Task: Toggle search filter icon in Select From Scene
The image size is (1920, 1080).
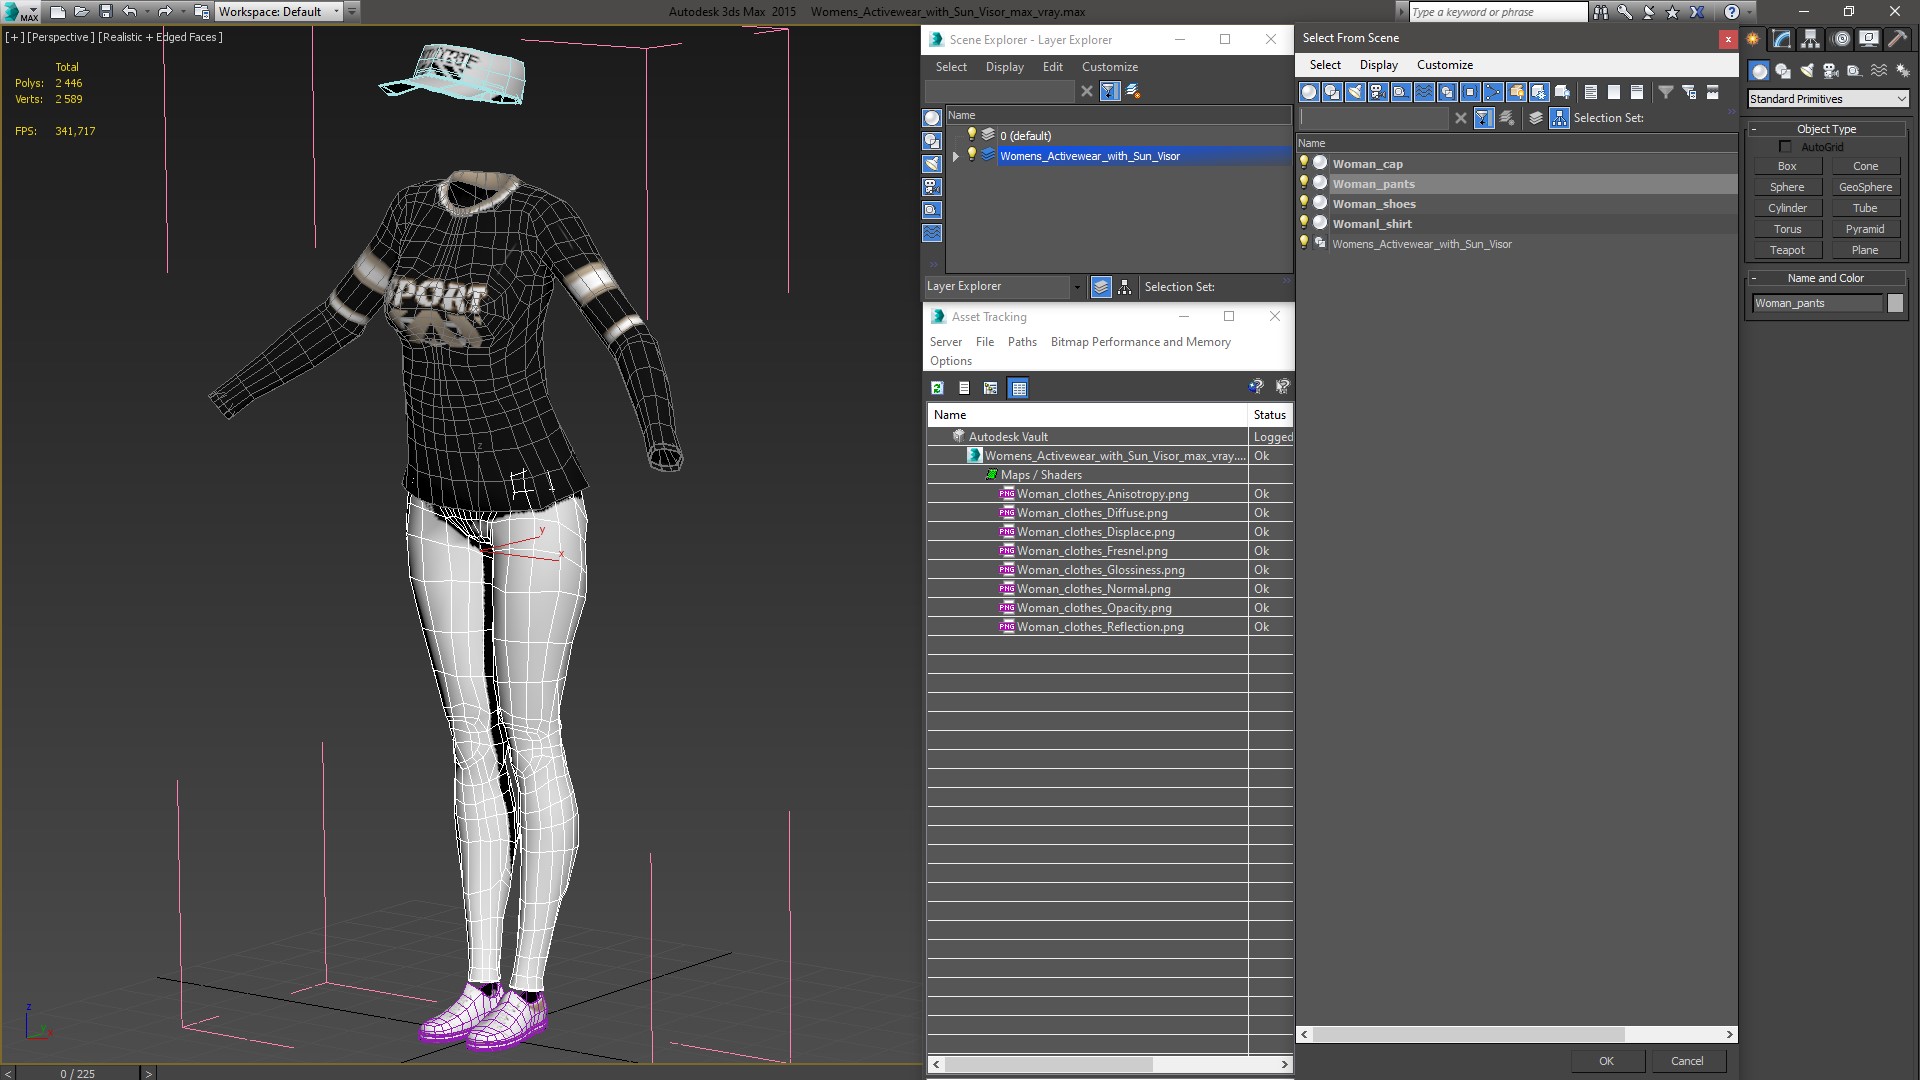Action: tap(1484, 118)
